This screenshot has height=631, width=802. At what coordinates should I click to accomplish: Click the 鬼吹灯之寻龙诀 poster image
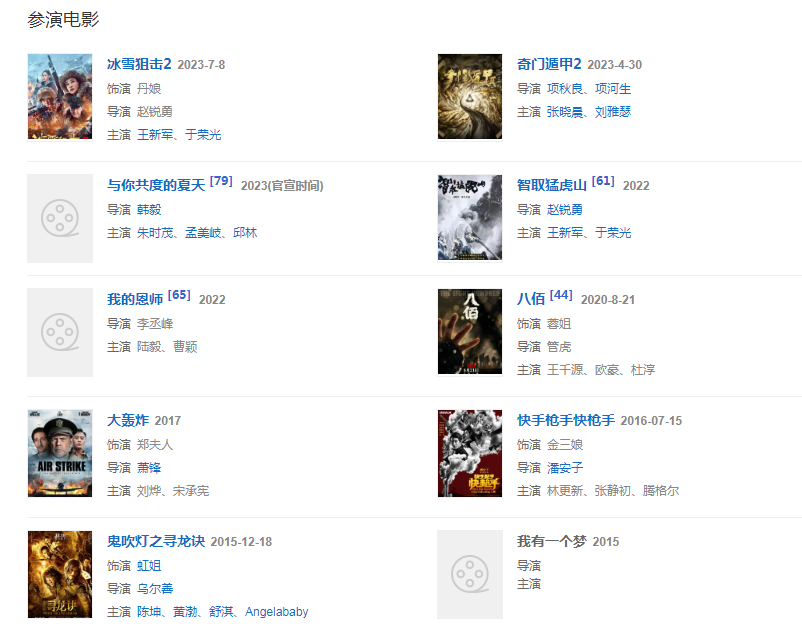[60, 574]
